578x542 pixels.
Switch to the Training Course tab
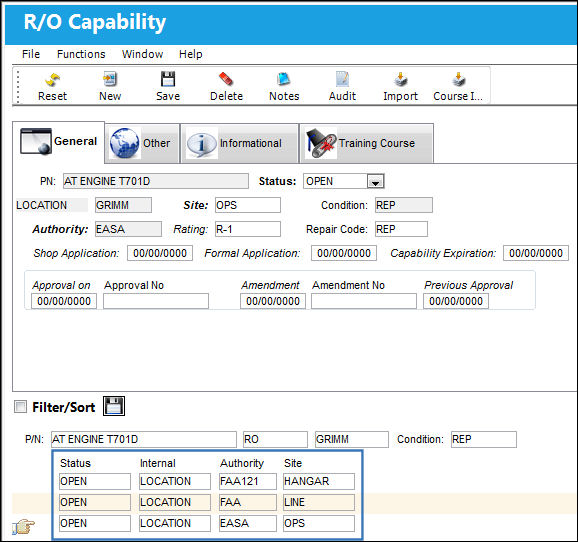(366, 143)
